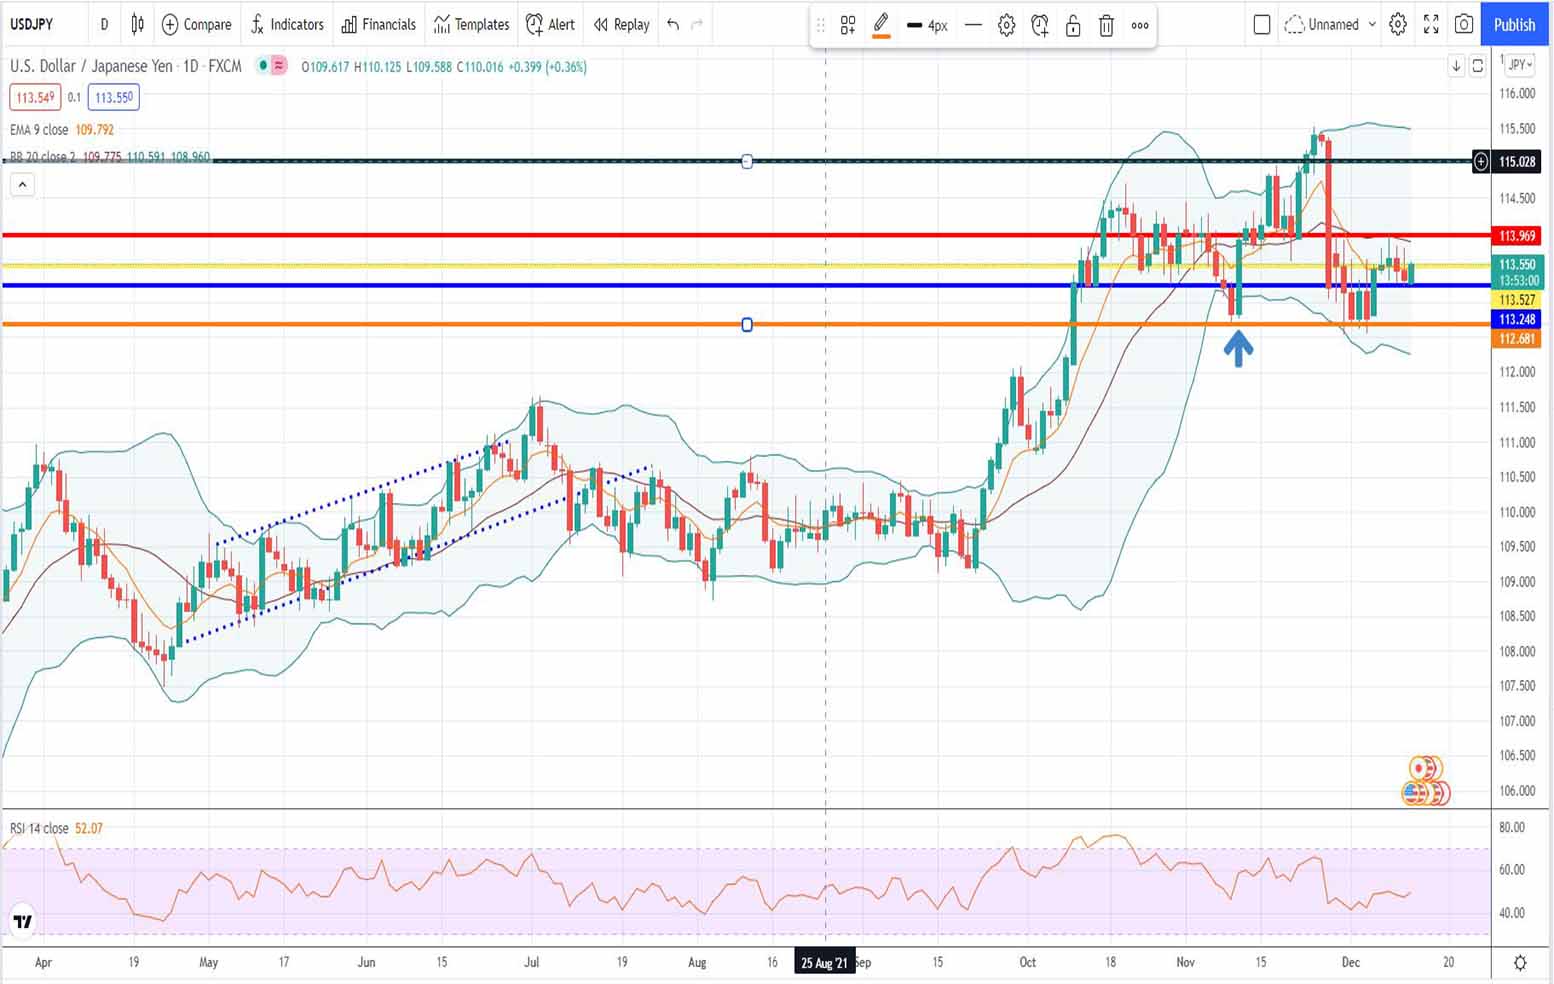Viewport: 1554px width, 984px height.
Task: Take a chart snapshot with the camera icon
Action: pyautogui.click(x=1464, y=24)
